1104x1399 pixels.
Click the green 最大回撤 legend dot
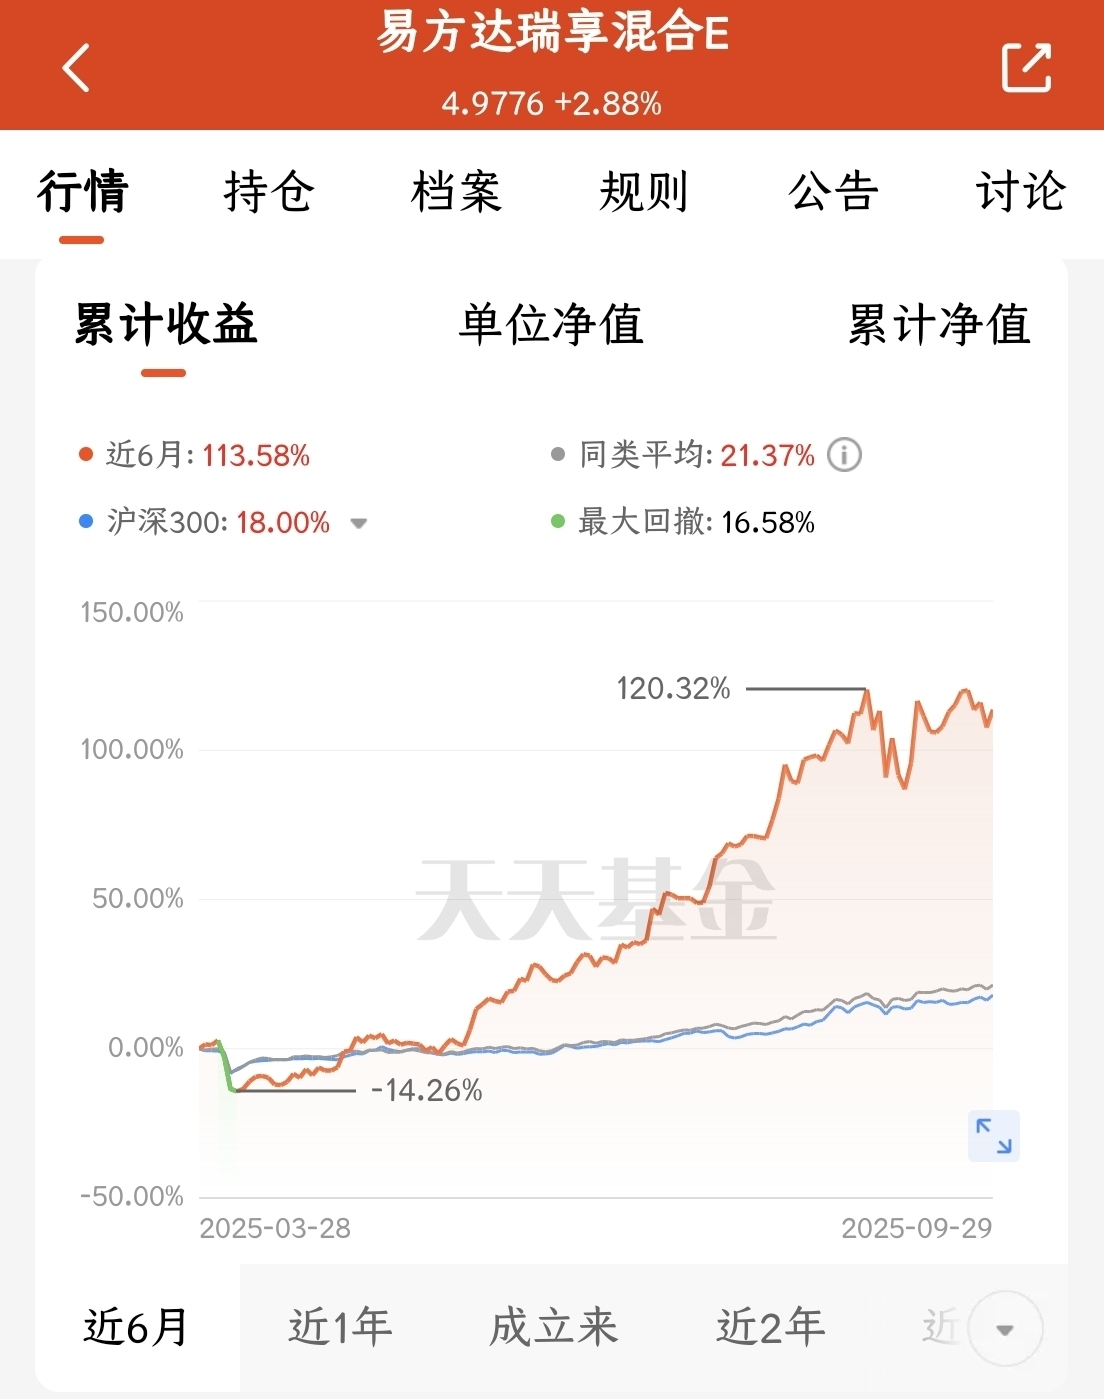pos(558,522)
